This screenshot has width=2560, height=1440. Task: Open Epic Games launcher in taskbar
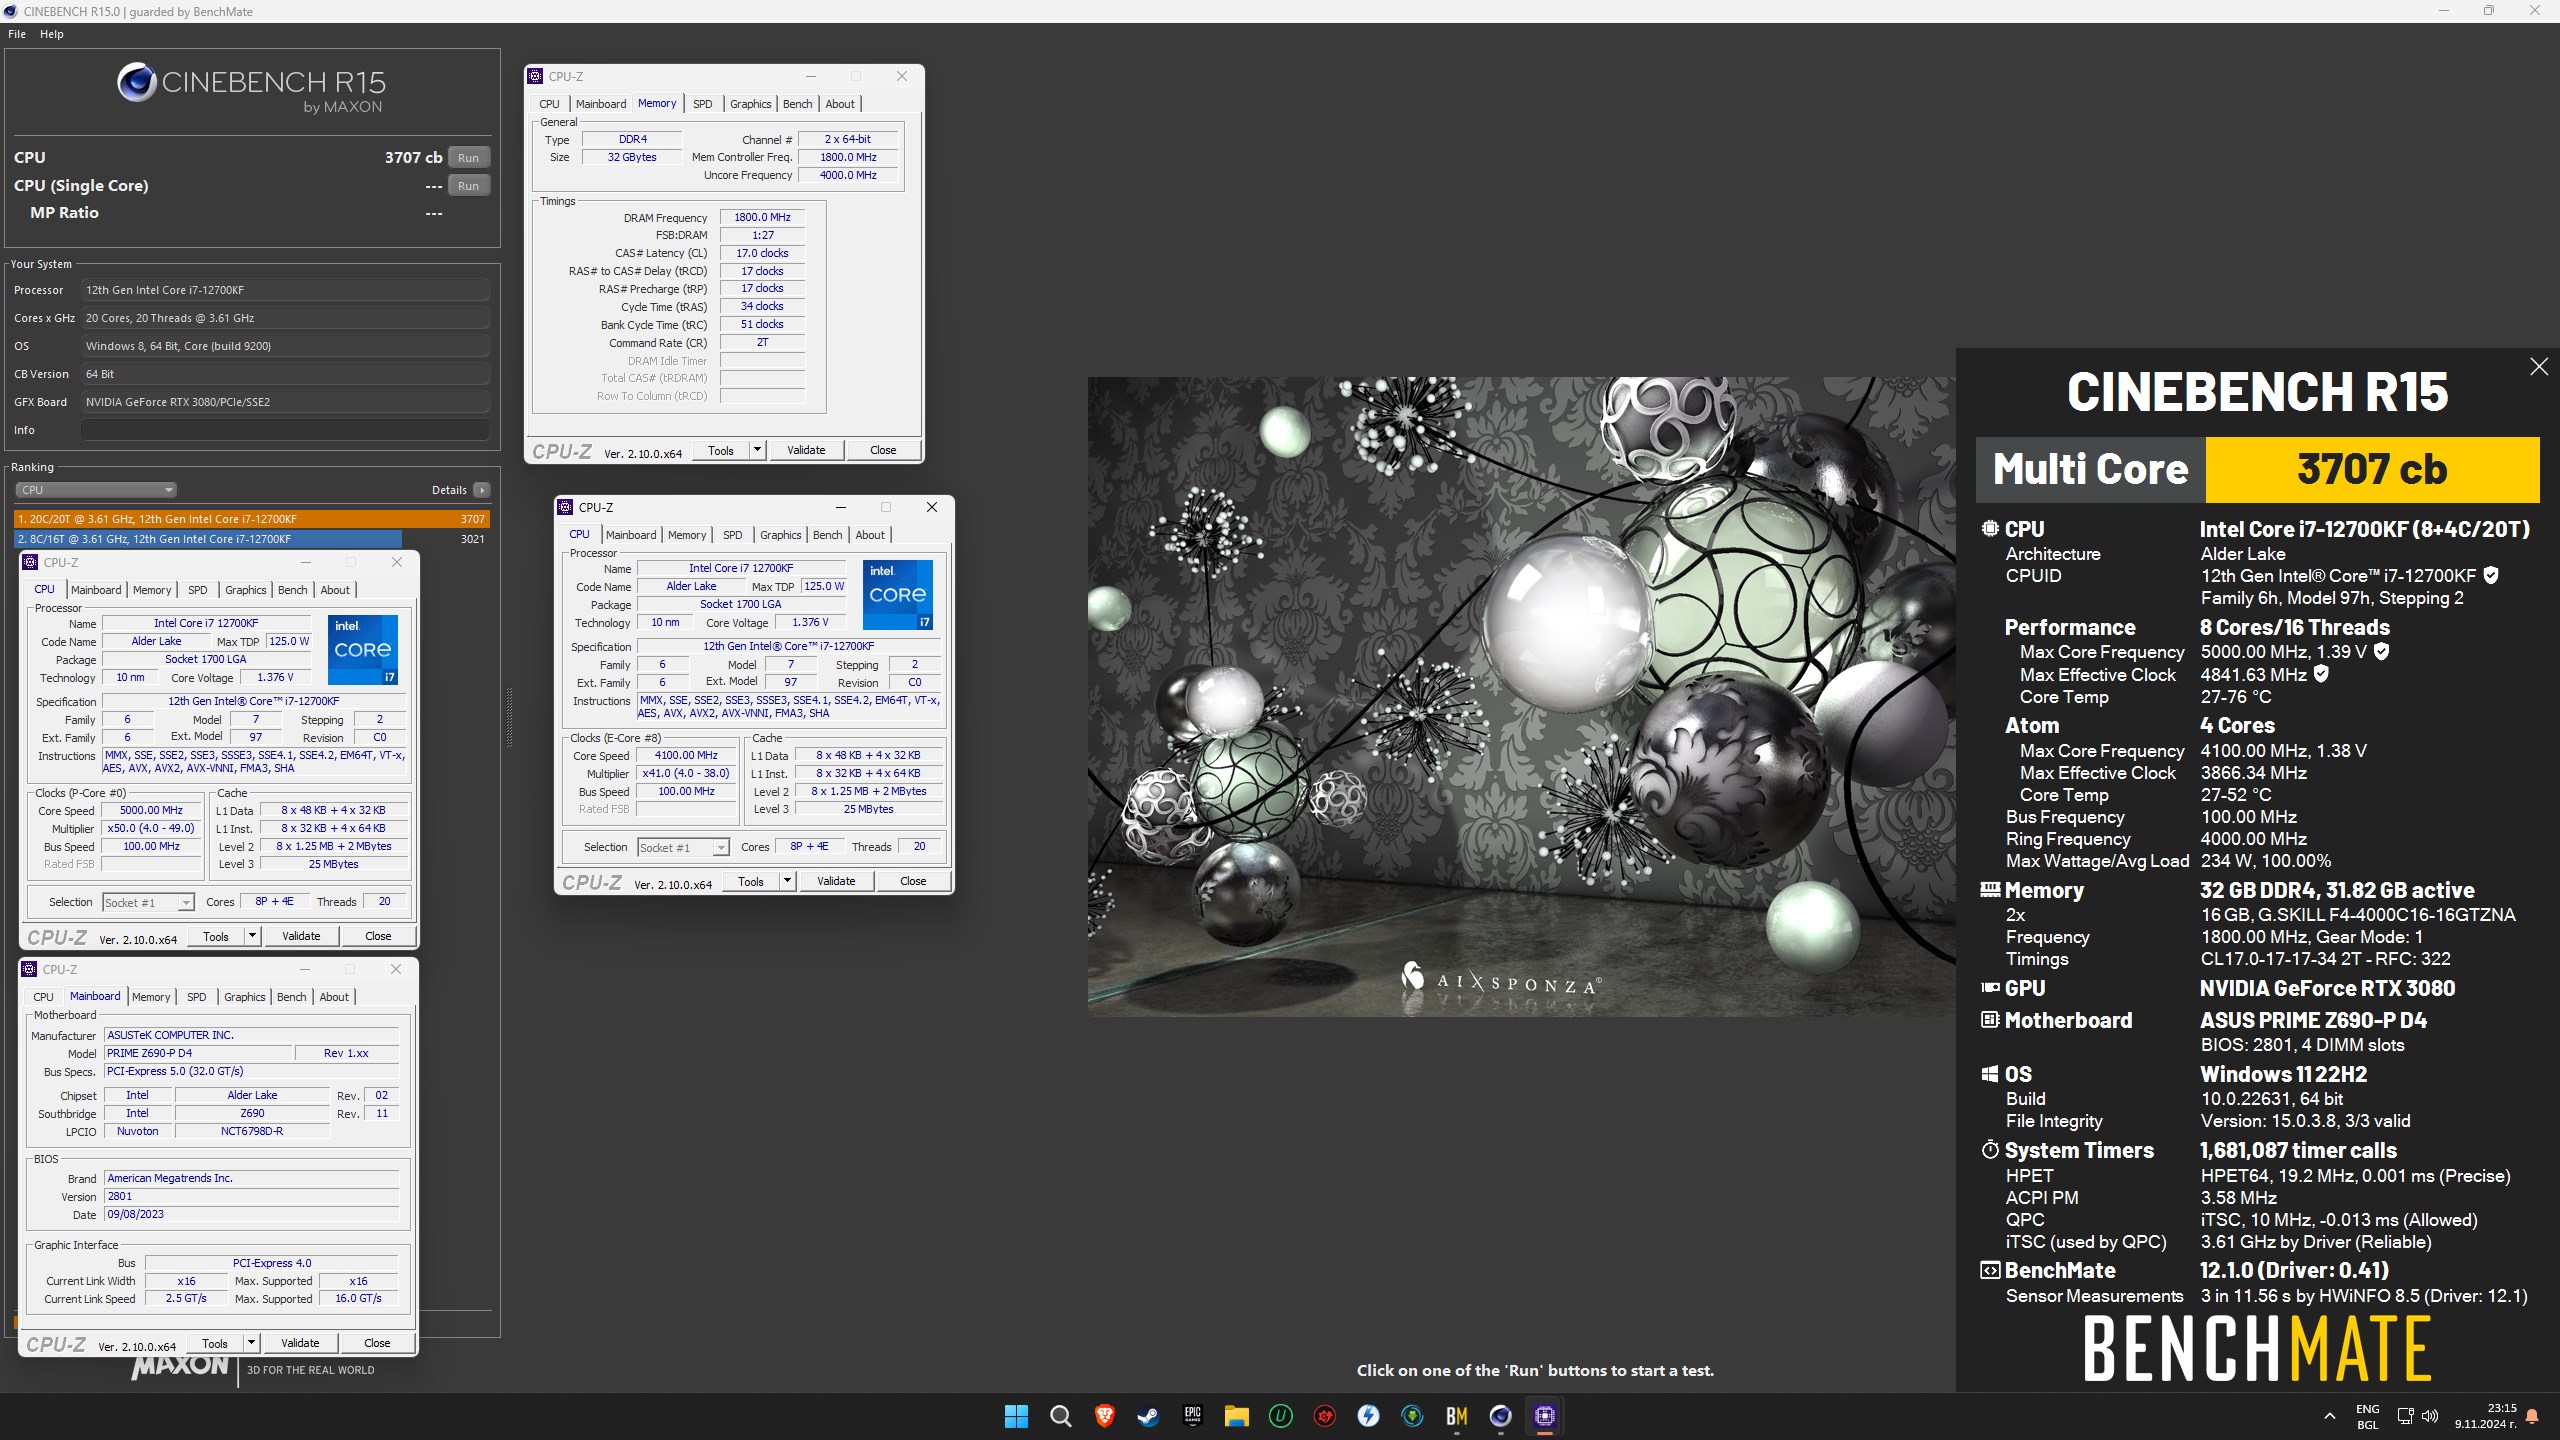click(x=1192, y=1416)
